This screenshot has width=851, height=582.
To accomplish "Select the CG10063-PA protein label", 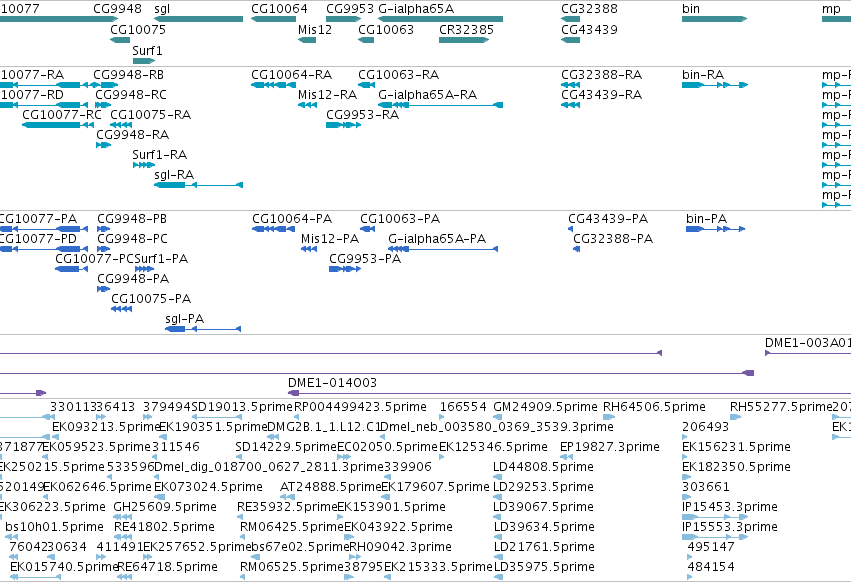I will 400,219.
